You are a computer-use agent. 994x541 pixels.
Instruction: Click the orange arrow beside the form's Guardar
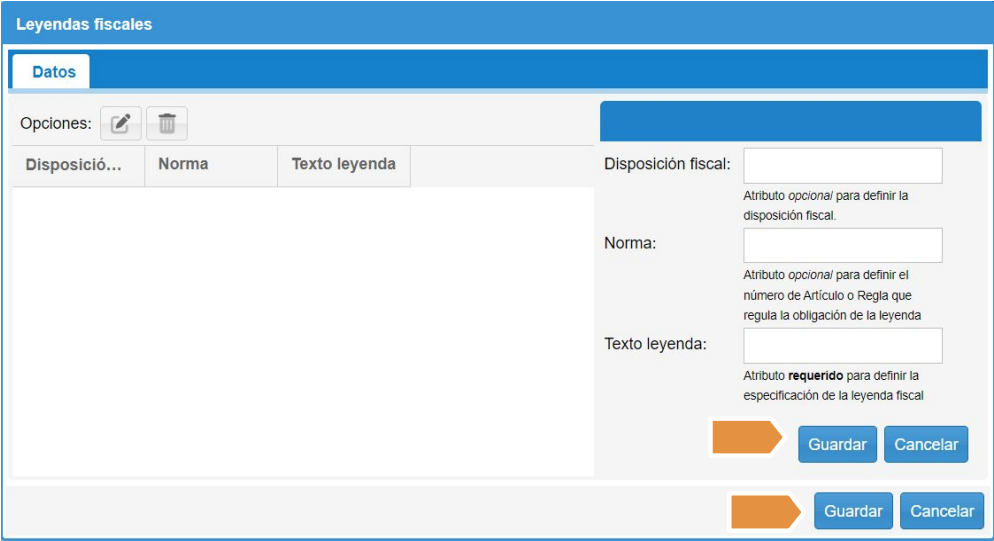point(747,438)
